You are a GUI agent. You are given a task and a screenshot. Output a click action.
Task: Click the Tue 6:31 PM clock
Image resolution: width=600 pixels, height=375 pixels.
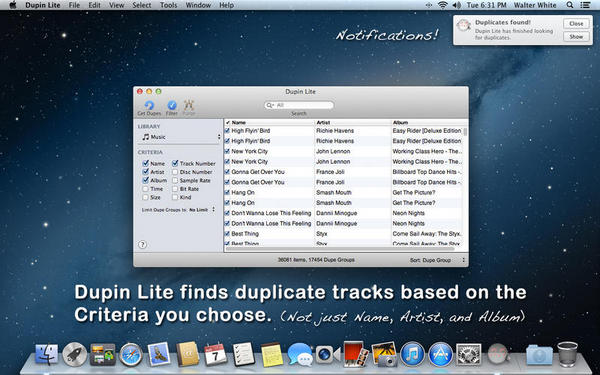tap(486, 5)
